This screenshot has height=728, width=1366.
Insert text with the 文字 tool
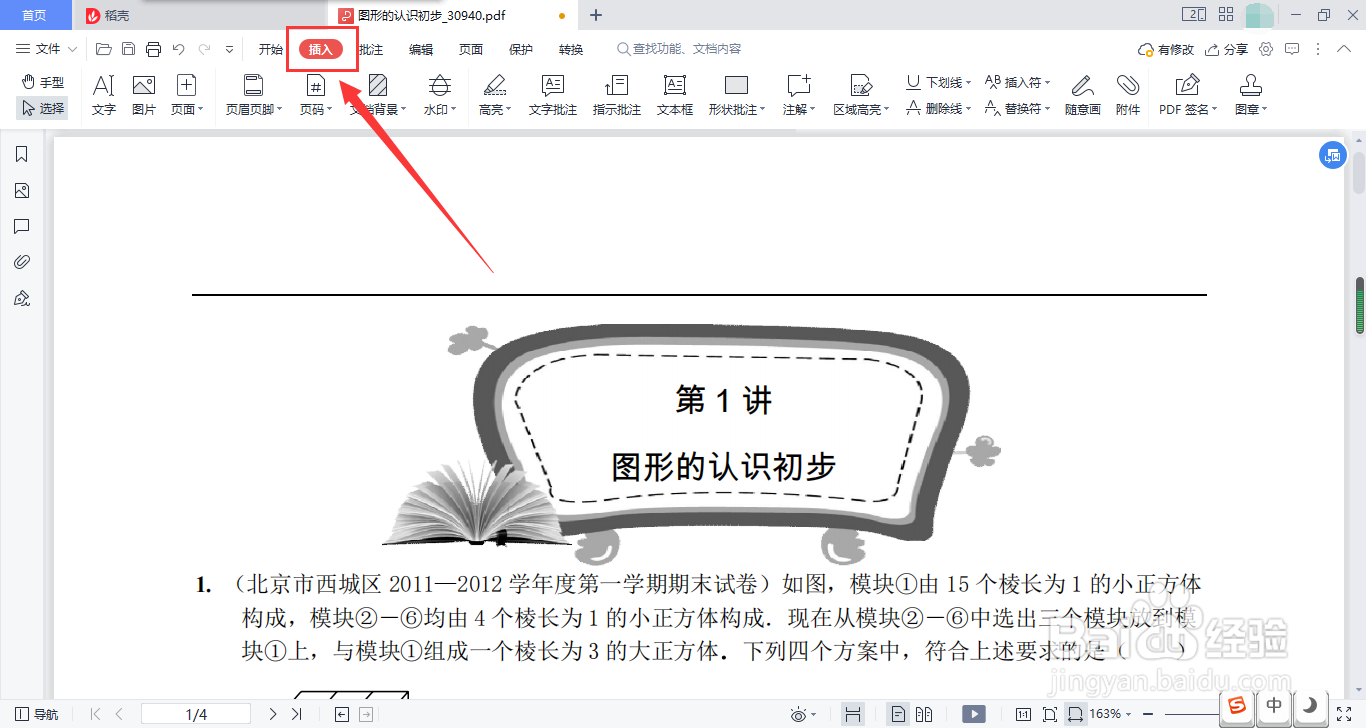[104, 96]
